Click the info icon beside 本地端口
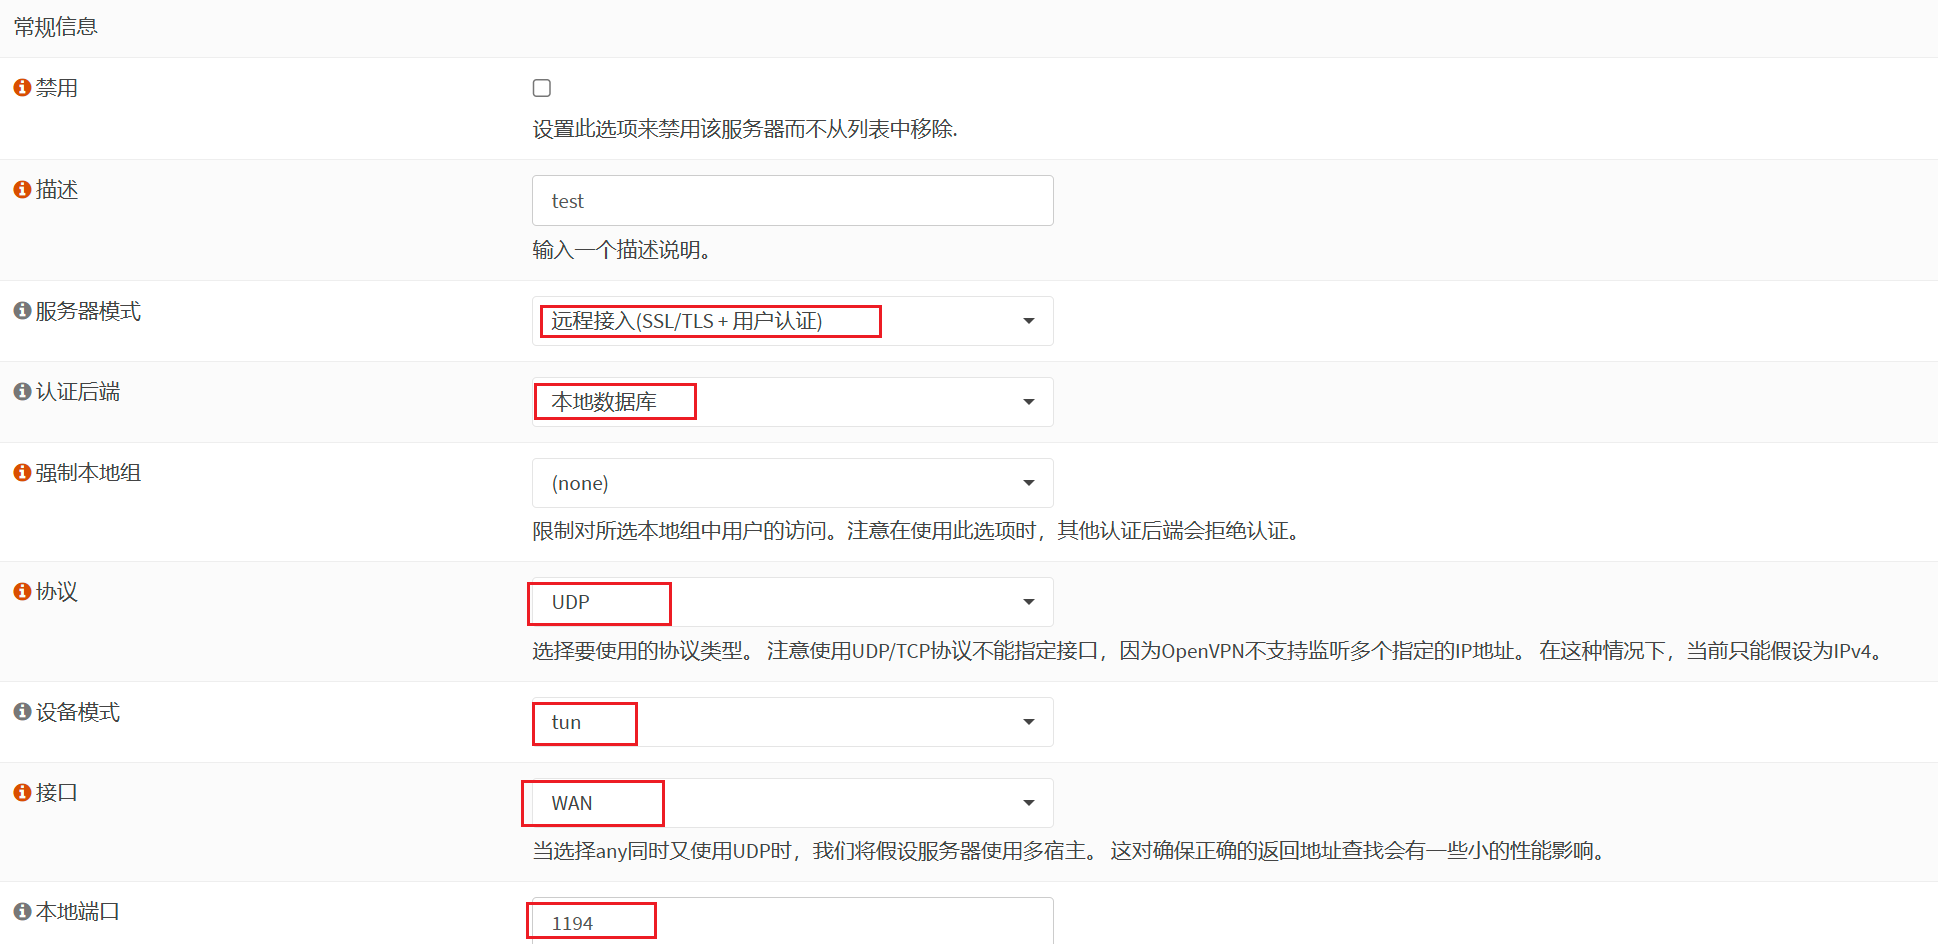The height and width of the screenshot is (944, 1938). [x=22, y=912]
